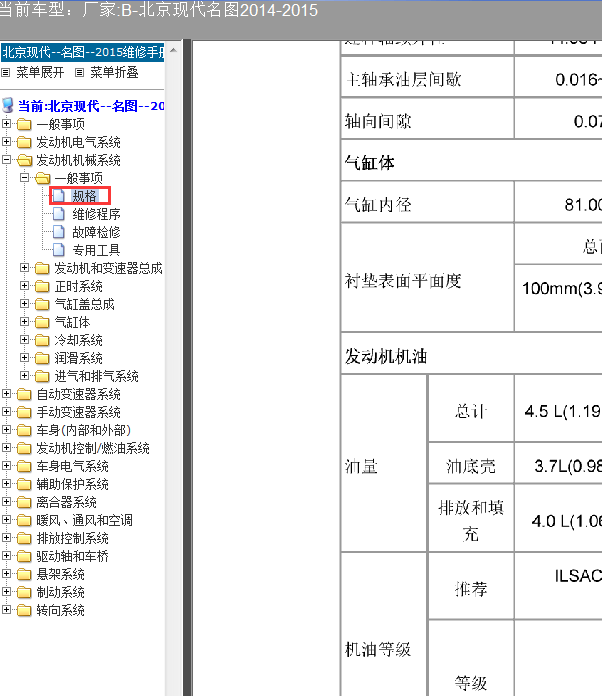The height and width of the screenshot is (696, 602).
Task: Click the 车身电气系统 folder icon
Action: (24, 466)
